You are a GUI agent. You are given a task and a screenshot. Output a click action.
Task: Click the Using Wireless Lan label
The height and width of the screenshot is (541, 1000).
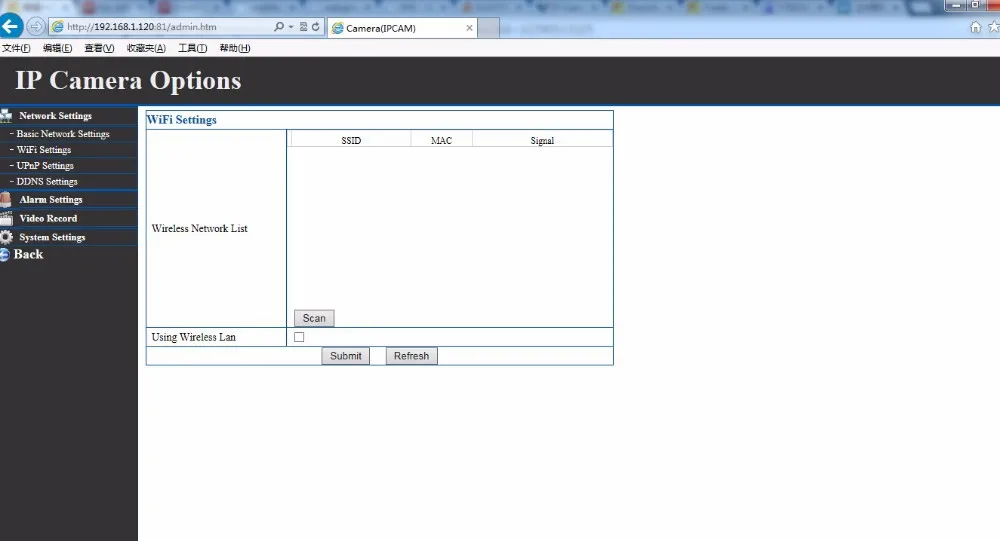[x=194, y=337]
